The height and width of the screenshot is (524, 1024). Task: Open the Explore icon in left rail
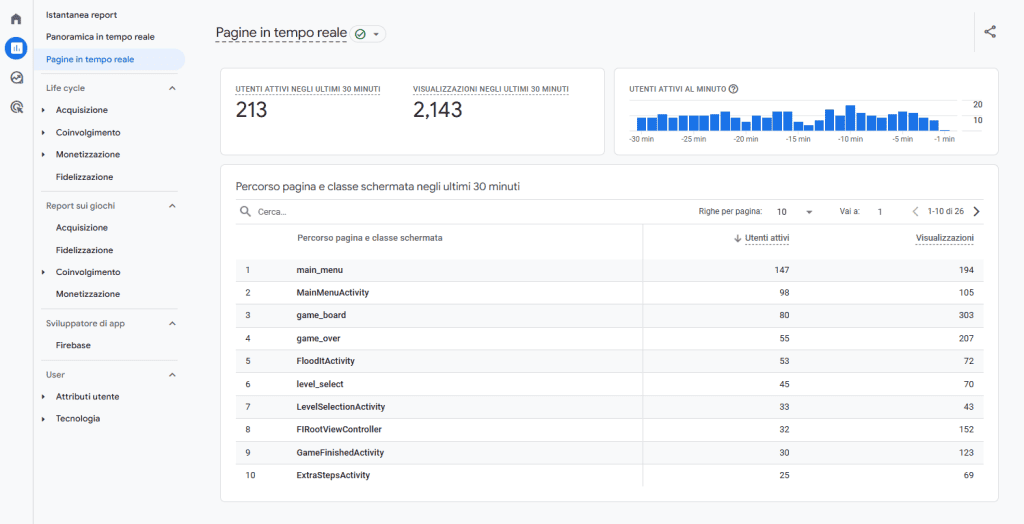tap(16, 78)
